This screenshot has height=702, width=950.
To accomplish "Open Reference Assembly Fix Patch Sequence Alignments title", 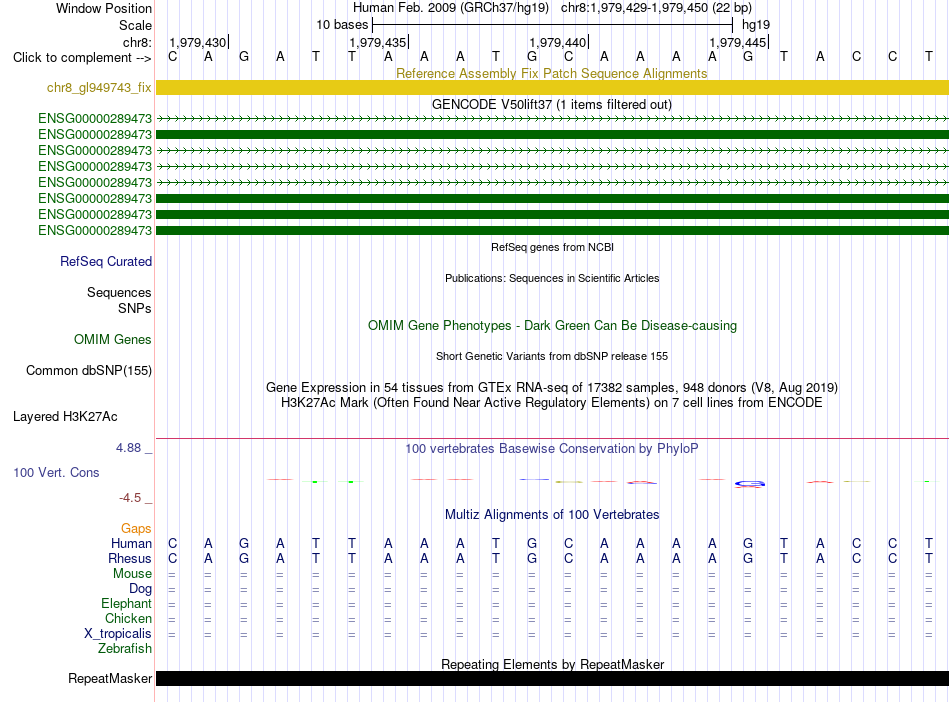I will 551,73.
